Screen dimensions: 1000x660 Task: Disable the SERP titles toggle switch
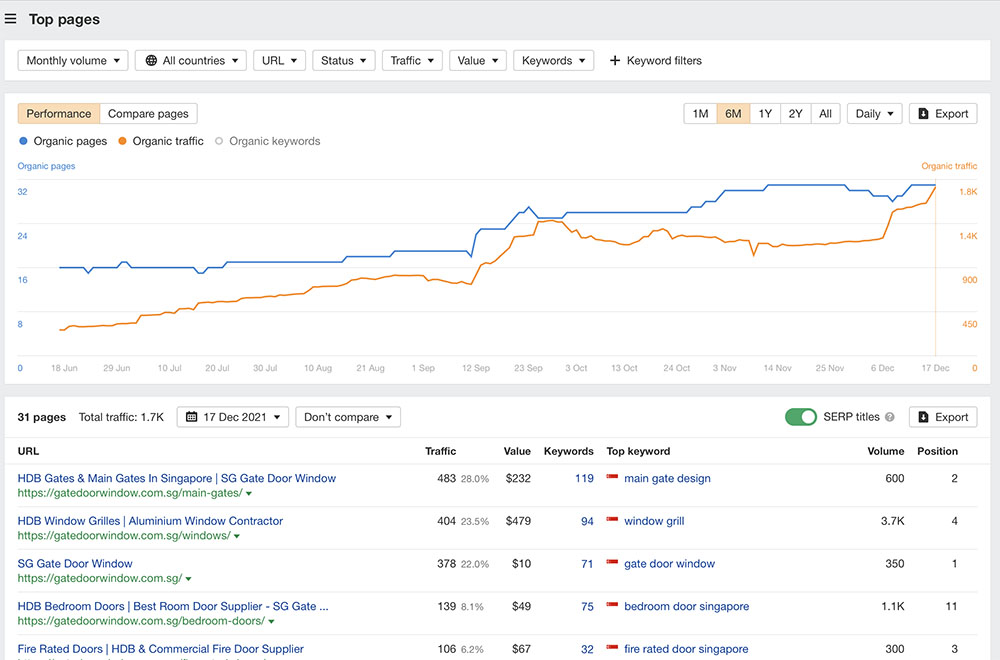pyautogui.click(x=801, y=417)
